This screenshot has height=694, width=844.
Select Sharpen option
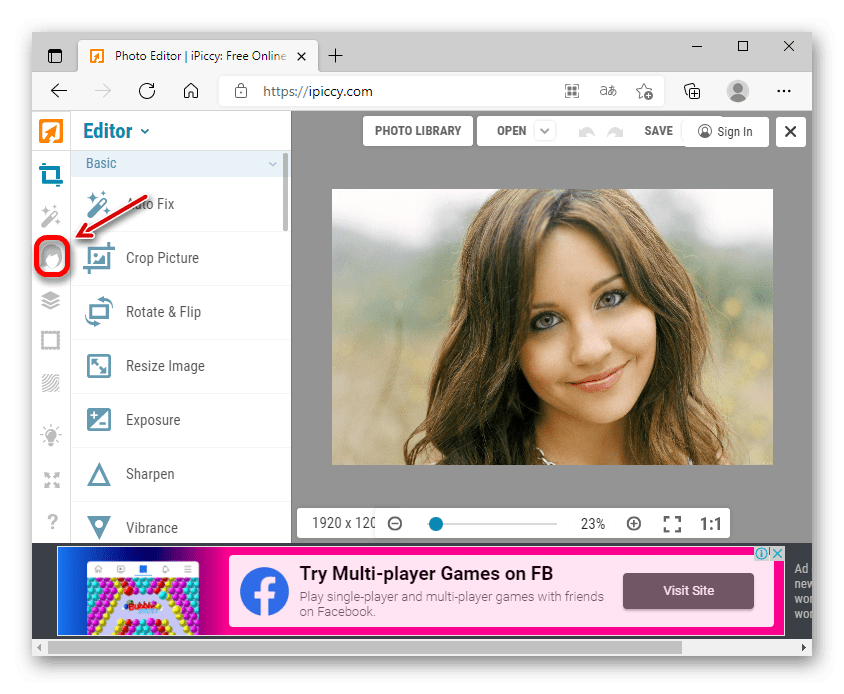pos(181,474)
